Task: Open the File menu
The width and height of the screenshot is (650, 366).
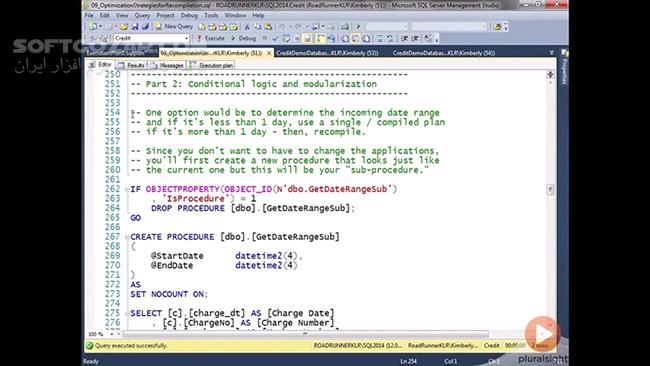Action: click(89, 15)
